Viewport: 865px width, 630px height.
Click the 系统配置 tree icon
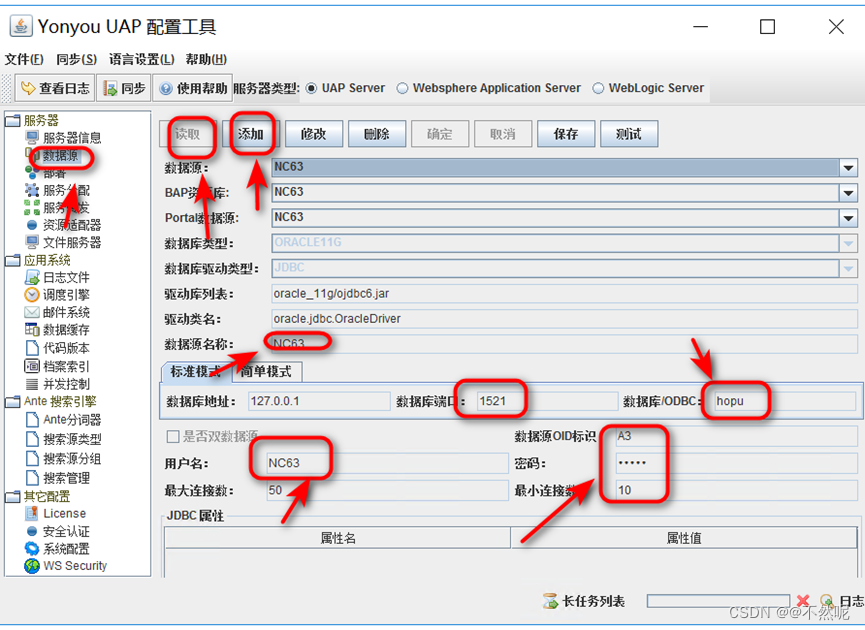(x=32, y=548)
